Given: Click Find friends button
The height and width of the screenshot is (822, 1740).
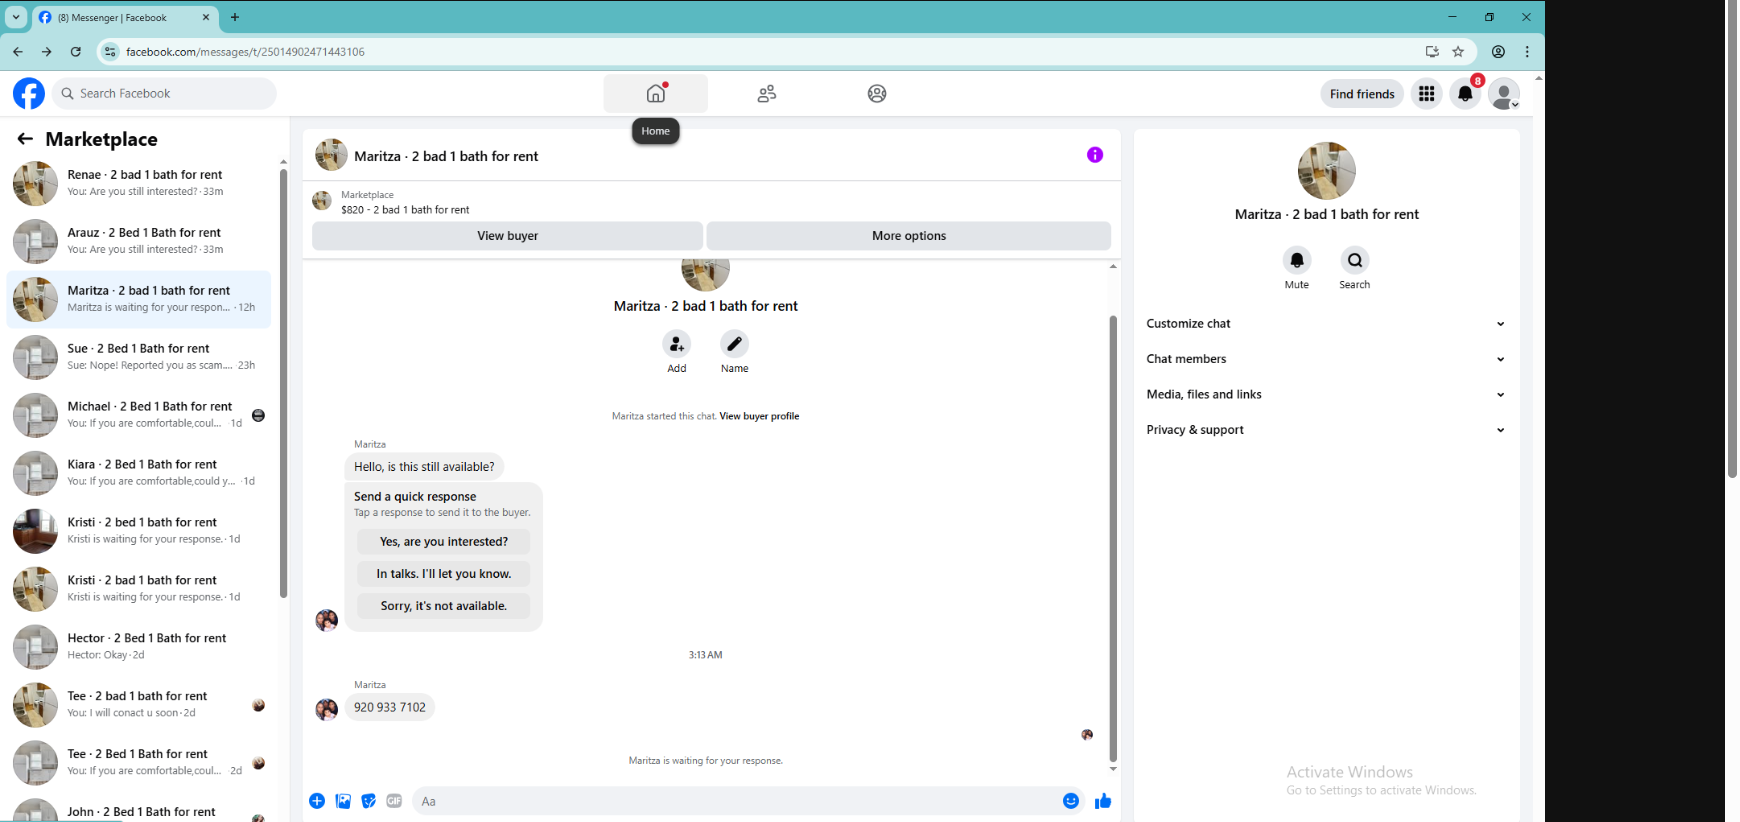Looking at the screenshot, I should [1362, 94].
